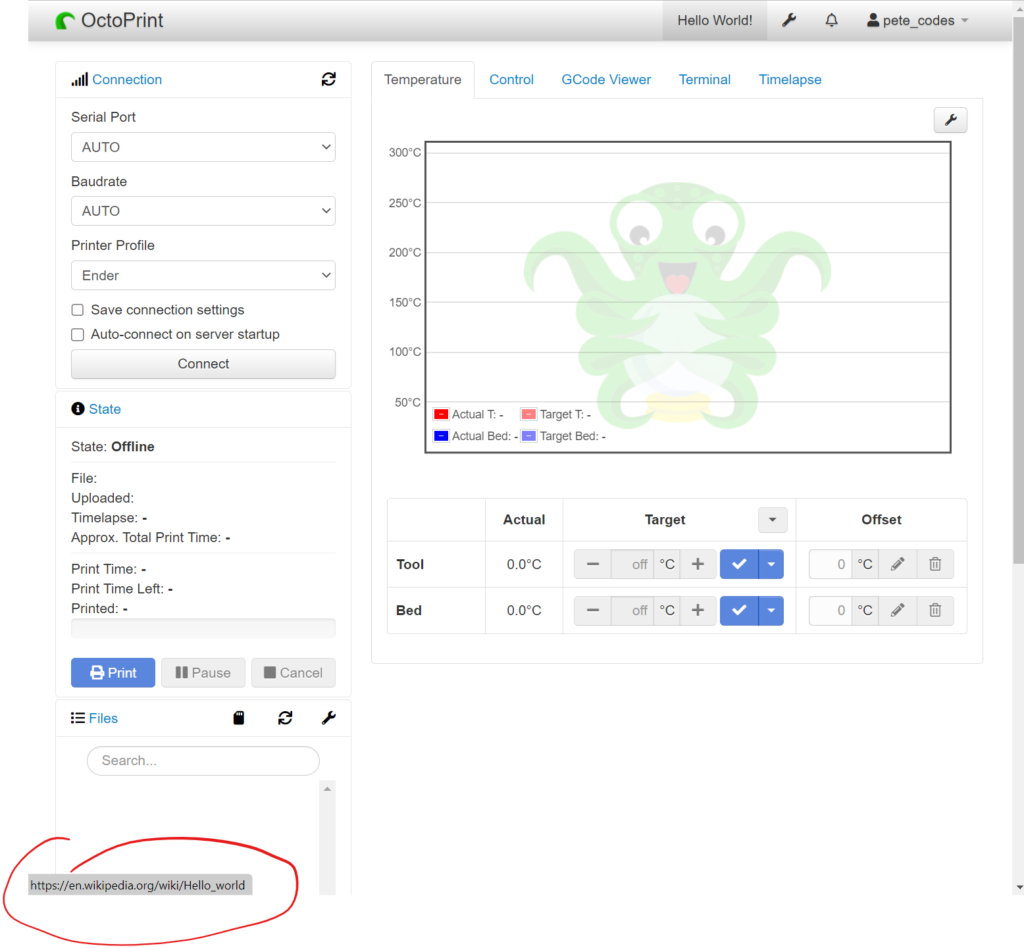Edit Bed offset with pencil icon

tap(897, 610)
